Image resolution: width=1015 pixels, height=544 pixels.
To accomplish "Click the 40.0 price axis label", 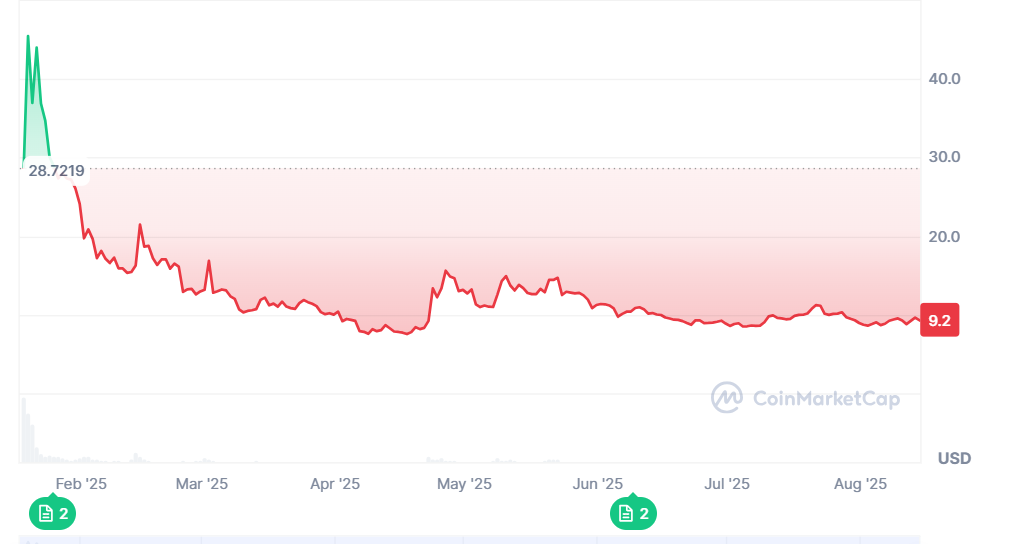I will coord(945,79).
